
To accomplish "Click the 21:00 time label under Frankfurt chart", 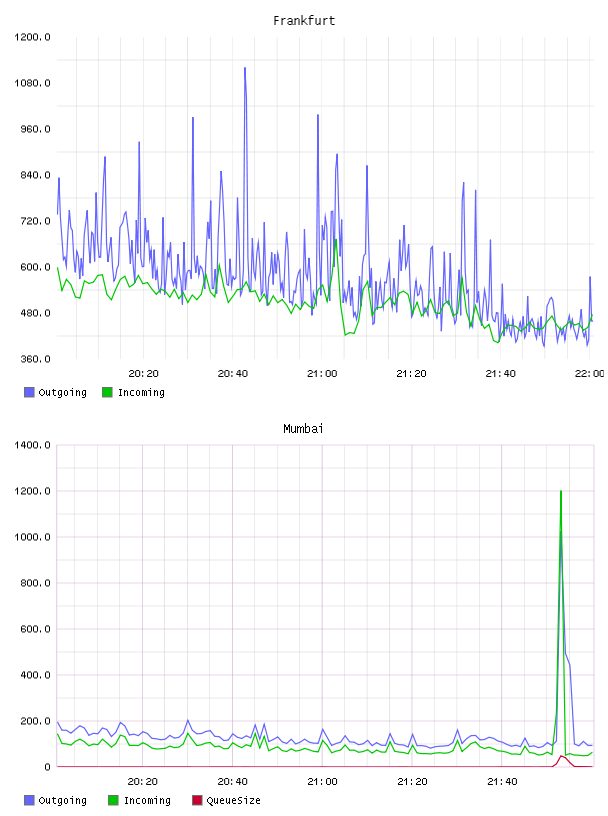I will point(322,374).
